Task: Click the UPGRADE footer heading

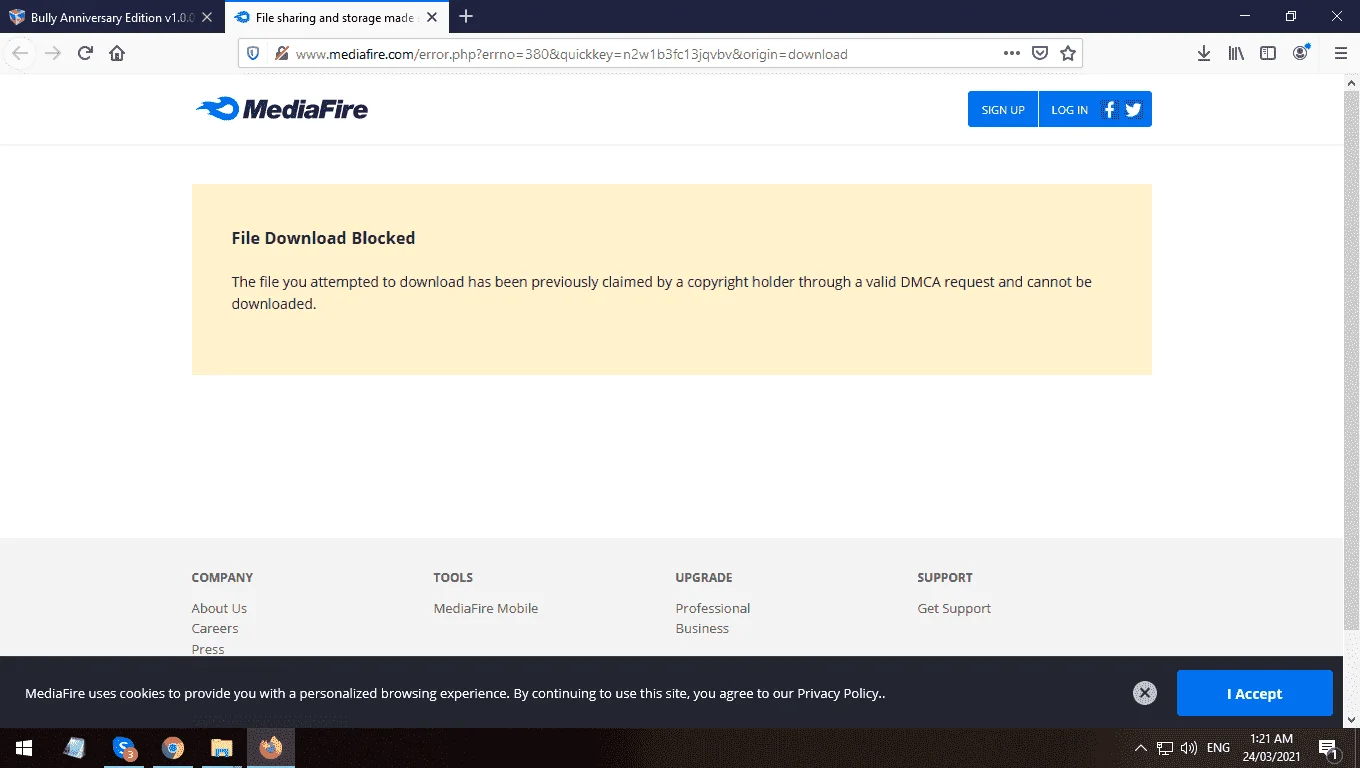Action: pyautogui.click(x=704, y=577)
